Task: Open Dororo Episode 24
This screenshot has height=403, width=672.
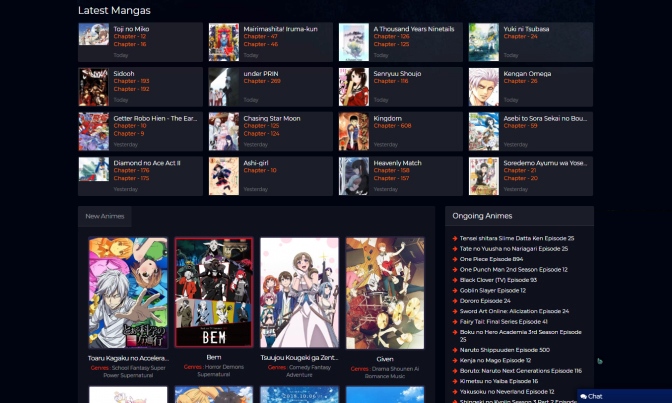Action: 485,301
